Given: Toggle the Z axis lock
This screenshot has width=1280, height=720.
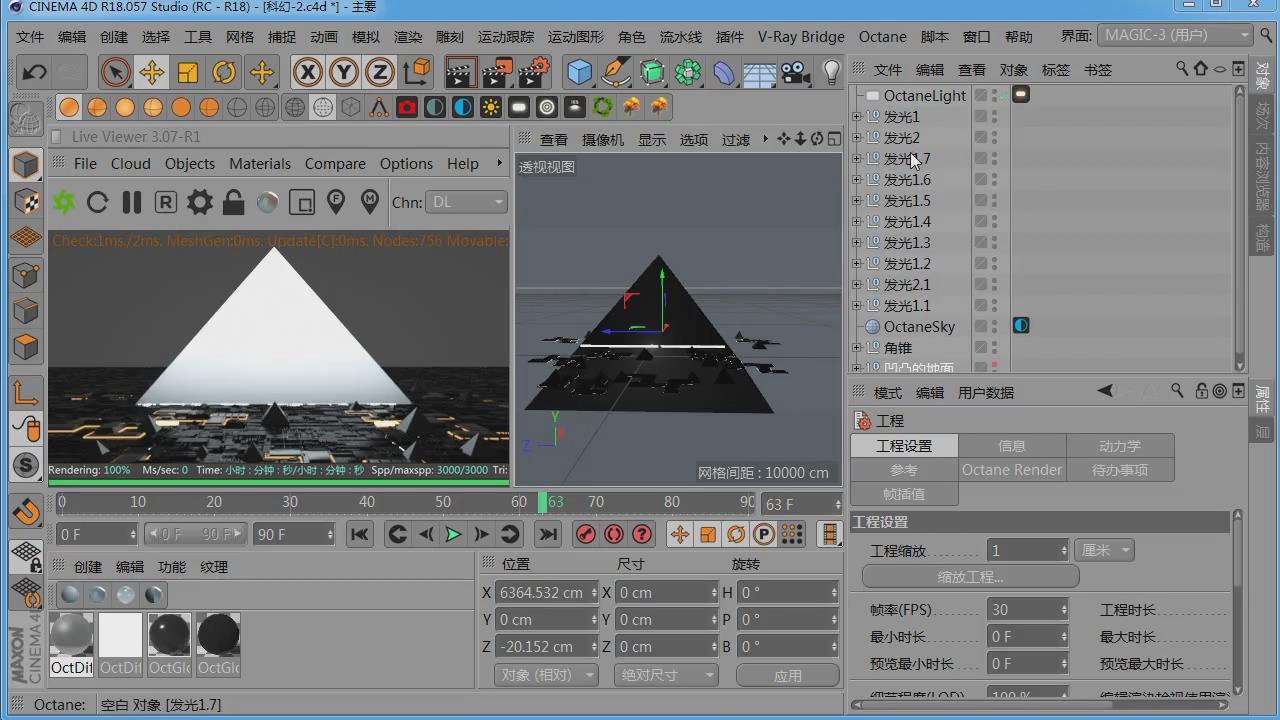Looking at the screenshot, I should coord(379,72).
